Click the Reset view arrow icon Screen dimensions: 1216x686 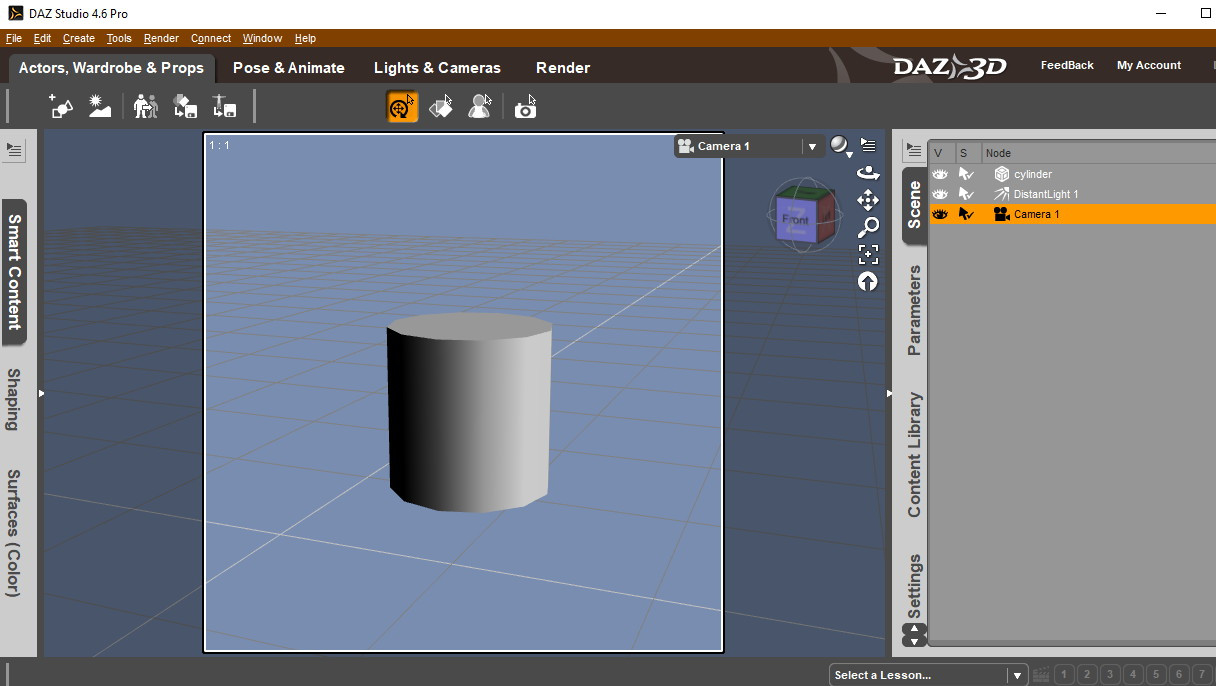(868, 282)
